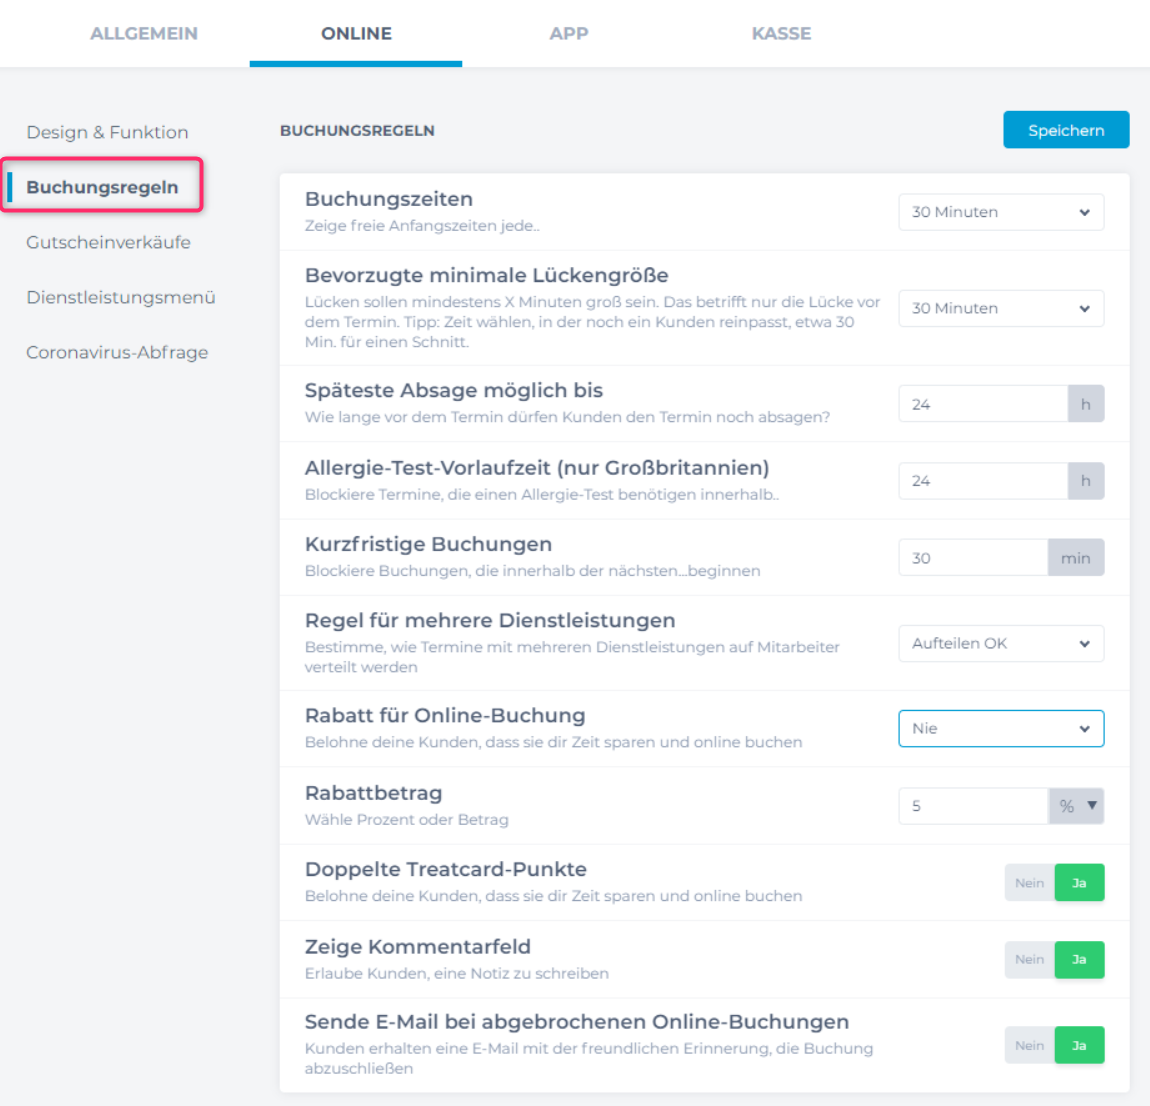Switch to the Allgemein tab
Image resolution: width=1150 pixels, height=1106 pixels.
pyautogui.click(x=144, y=33)
